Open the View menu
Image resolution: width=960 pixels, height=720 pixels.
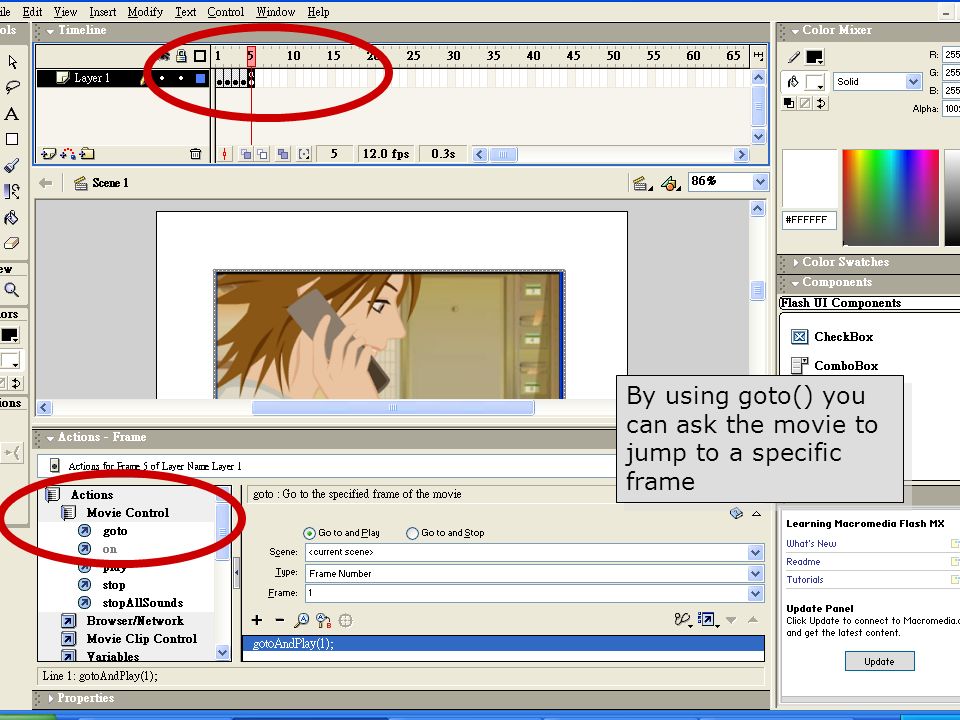click(x=66, y=12)
